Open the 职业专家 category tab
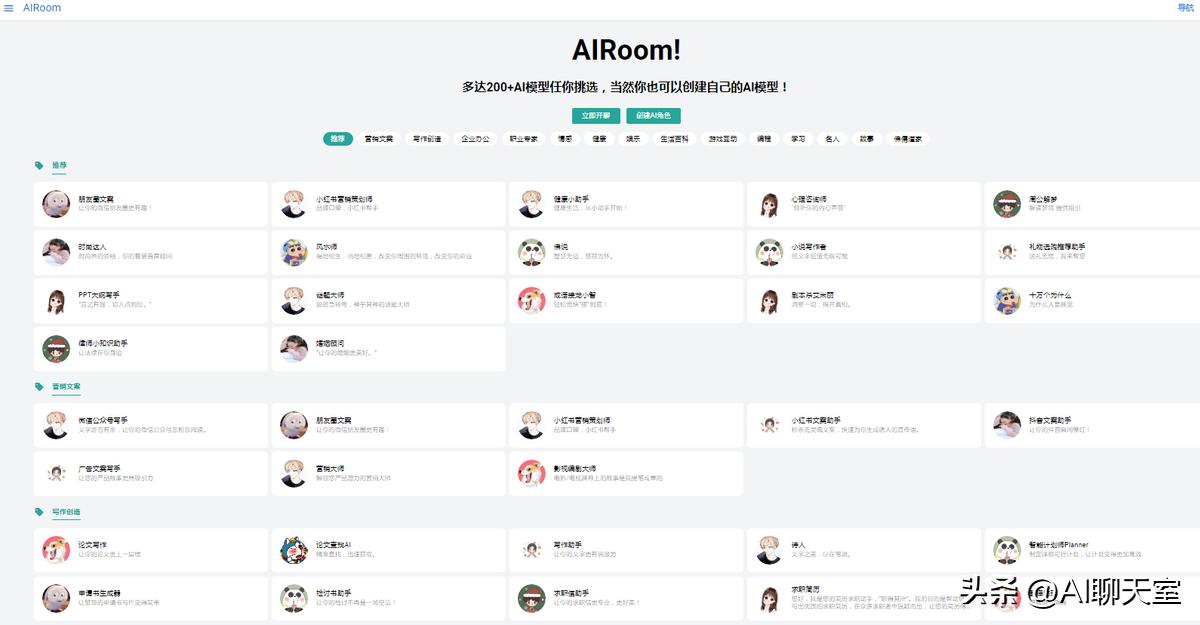 [524, 139]
